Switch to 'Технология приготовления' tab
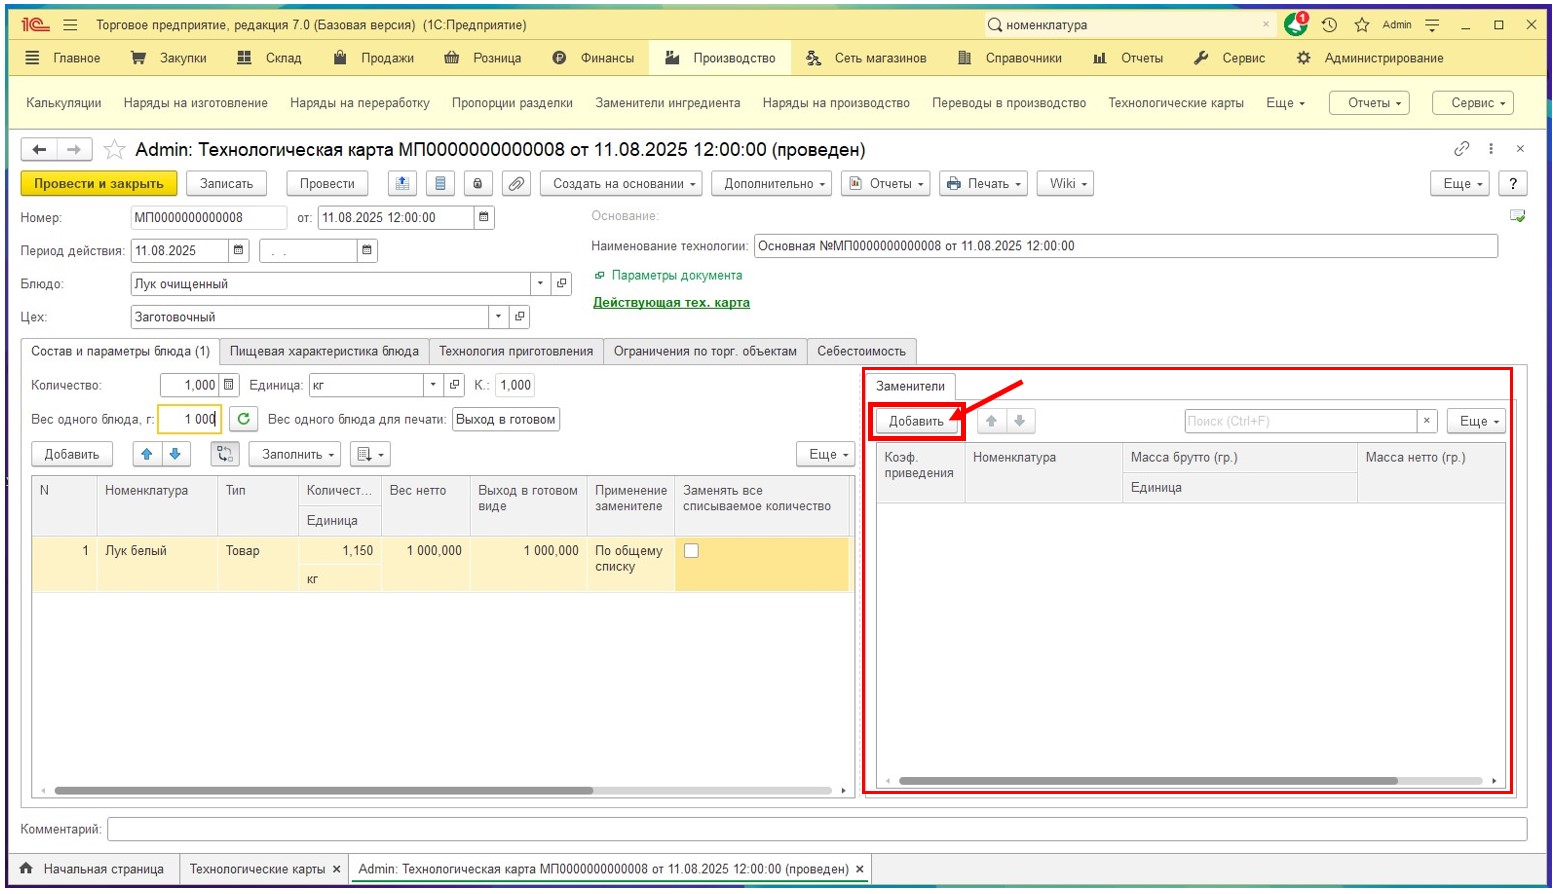This screenshot has width=1553, height=894. 516,351
